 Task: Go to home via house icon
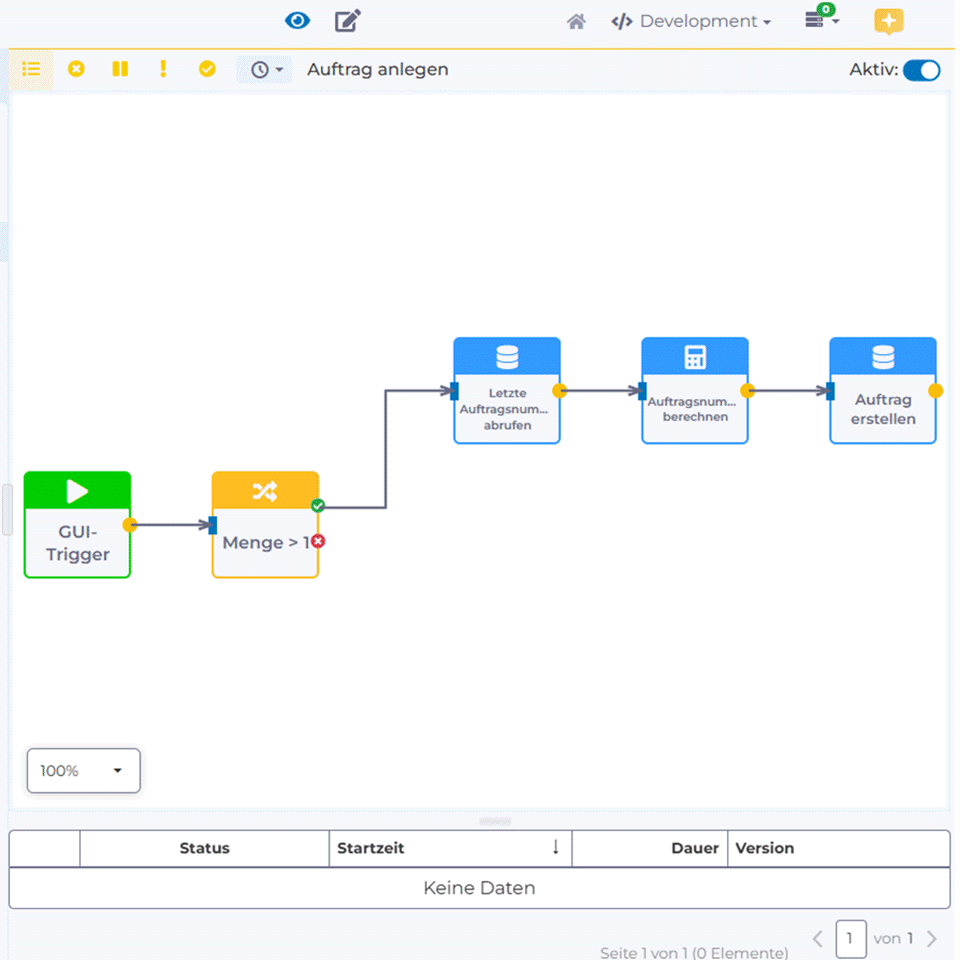click(x=576, y=22)
